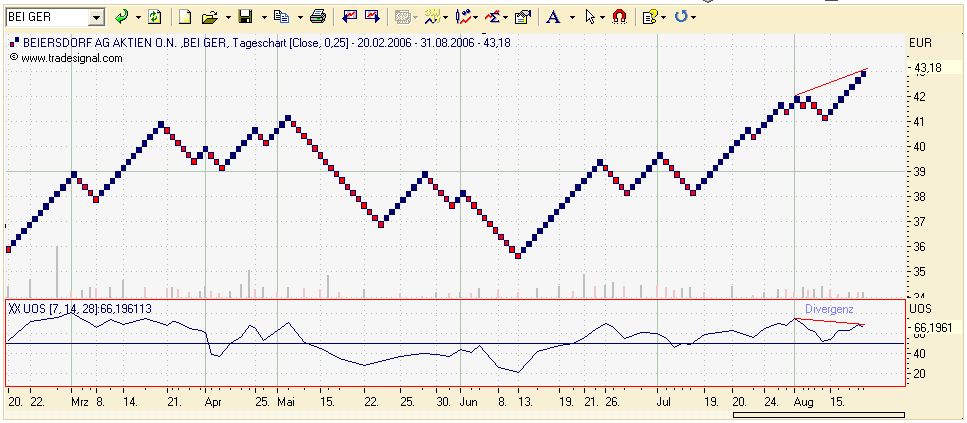Expand the pointer tool dropdown arrow
The image size is (967, 423).
[x=603, y=17]
